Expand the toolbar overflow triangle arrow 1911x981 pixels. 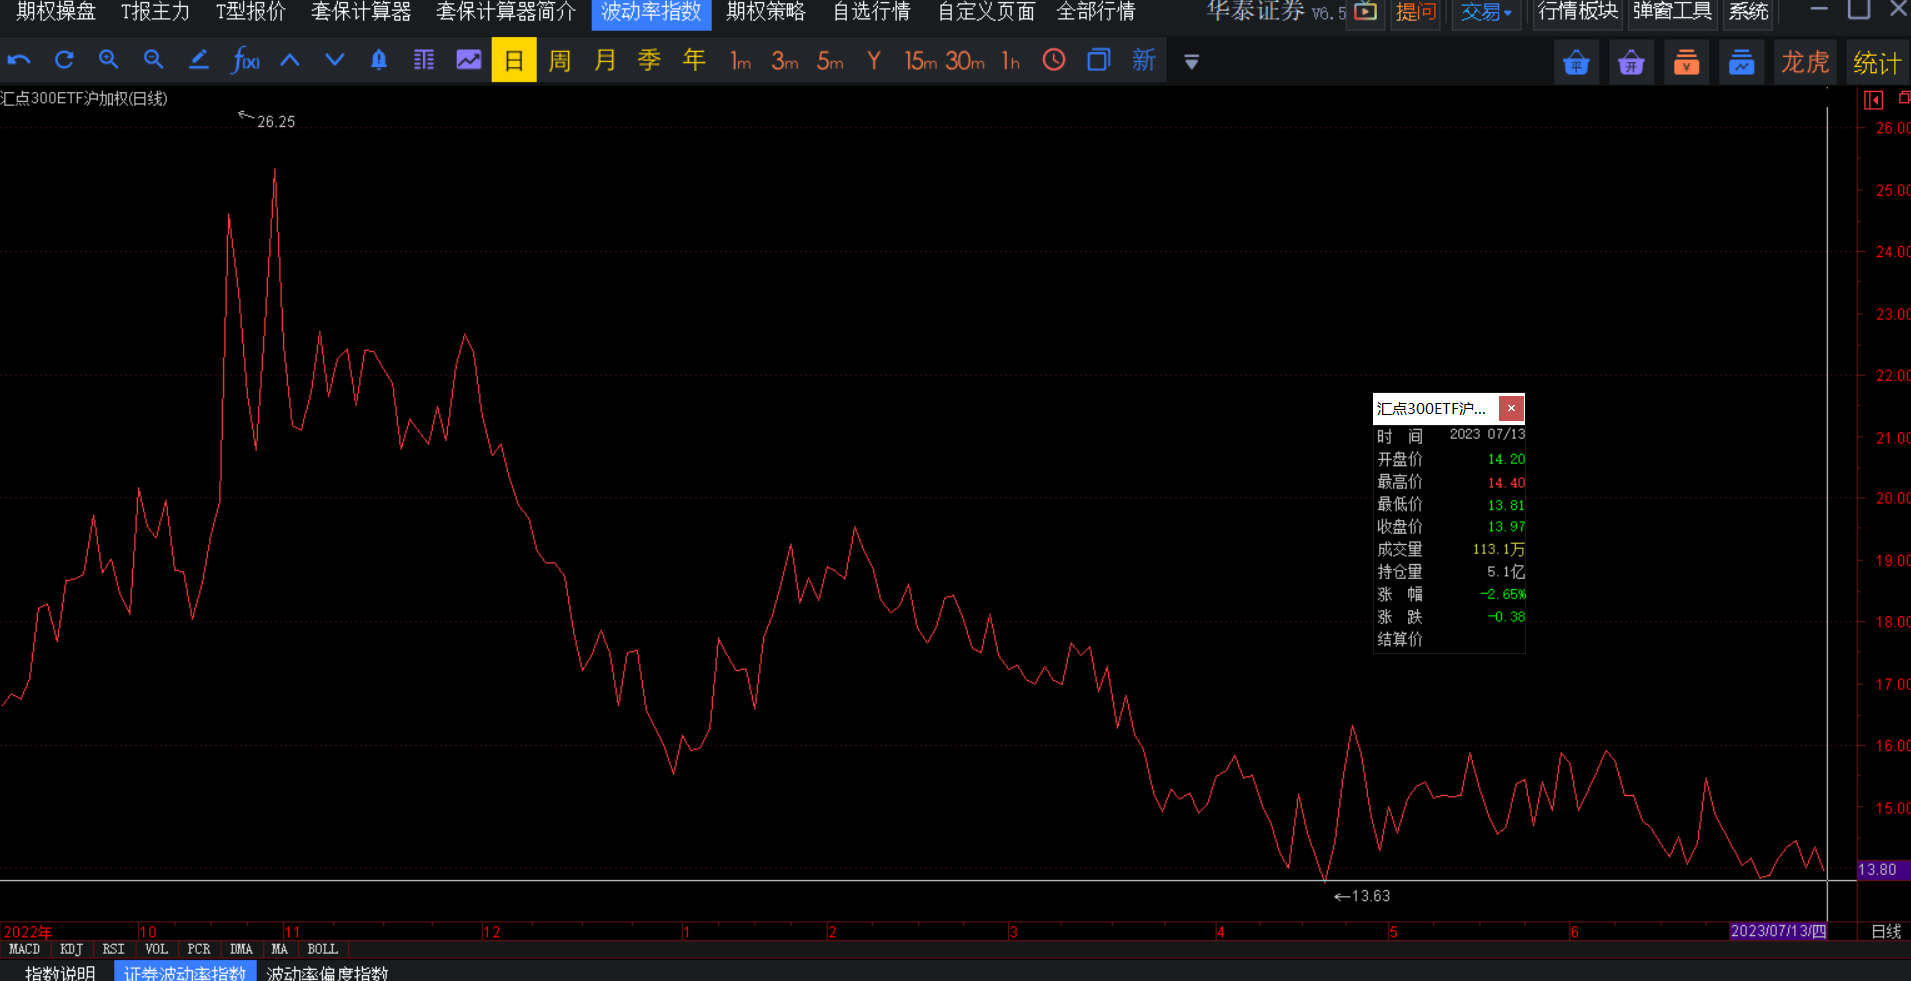(x=1191, y=62)
